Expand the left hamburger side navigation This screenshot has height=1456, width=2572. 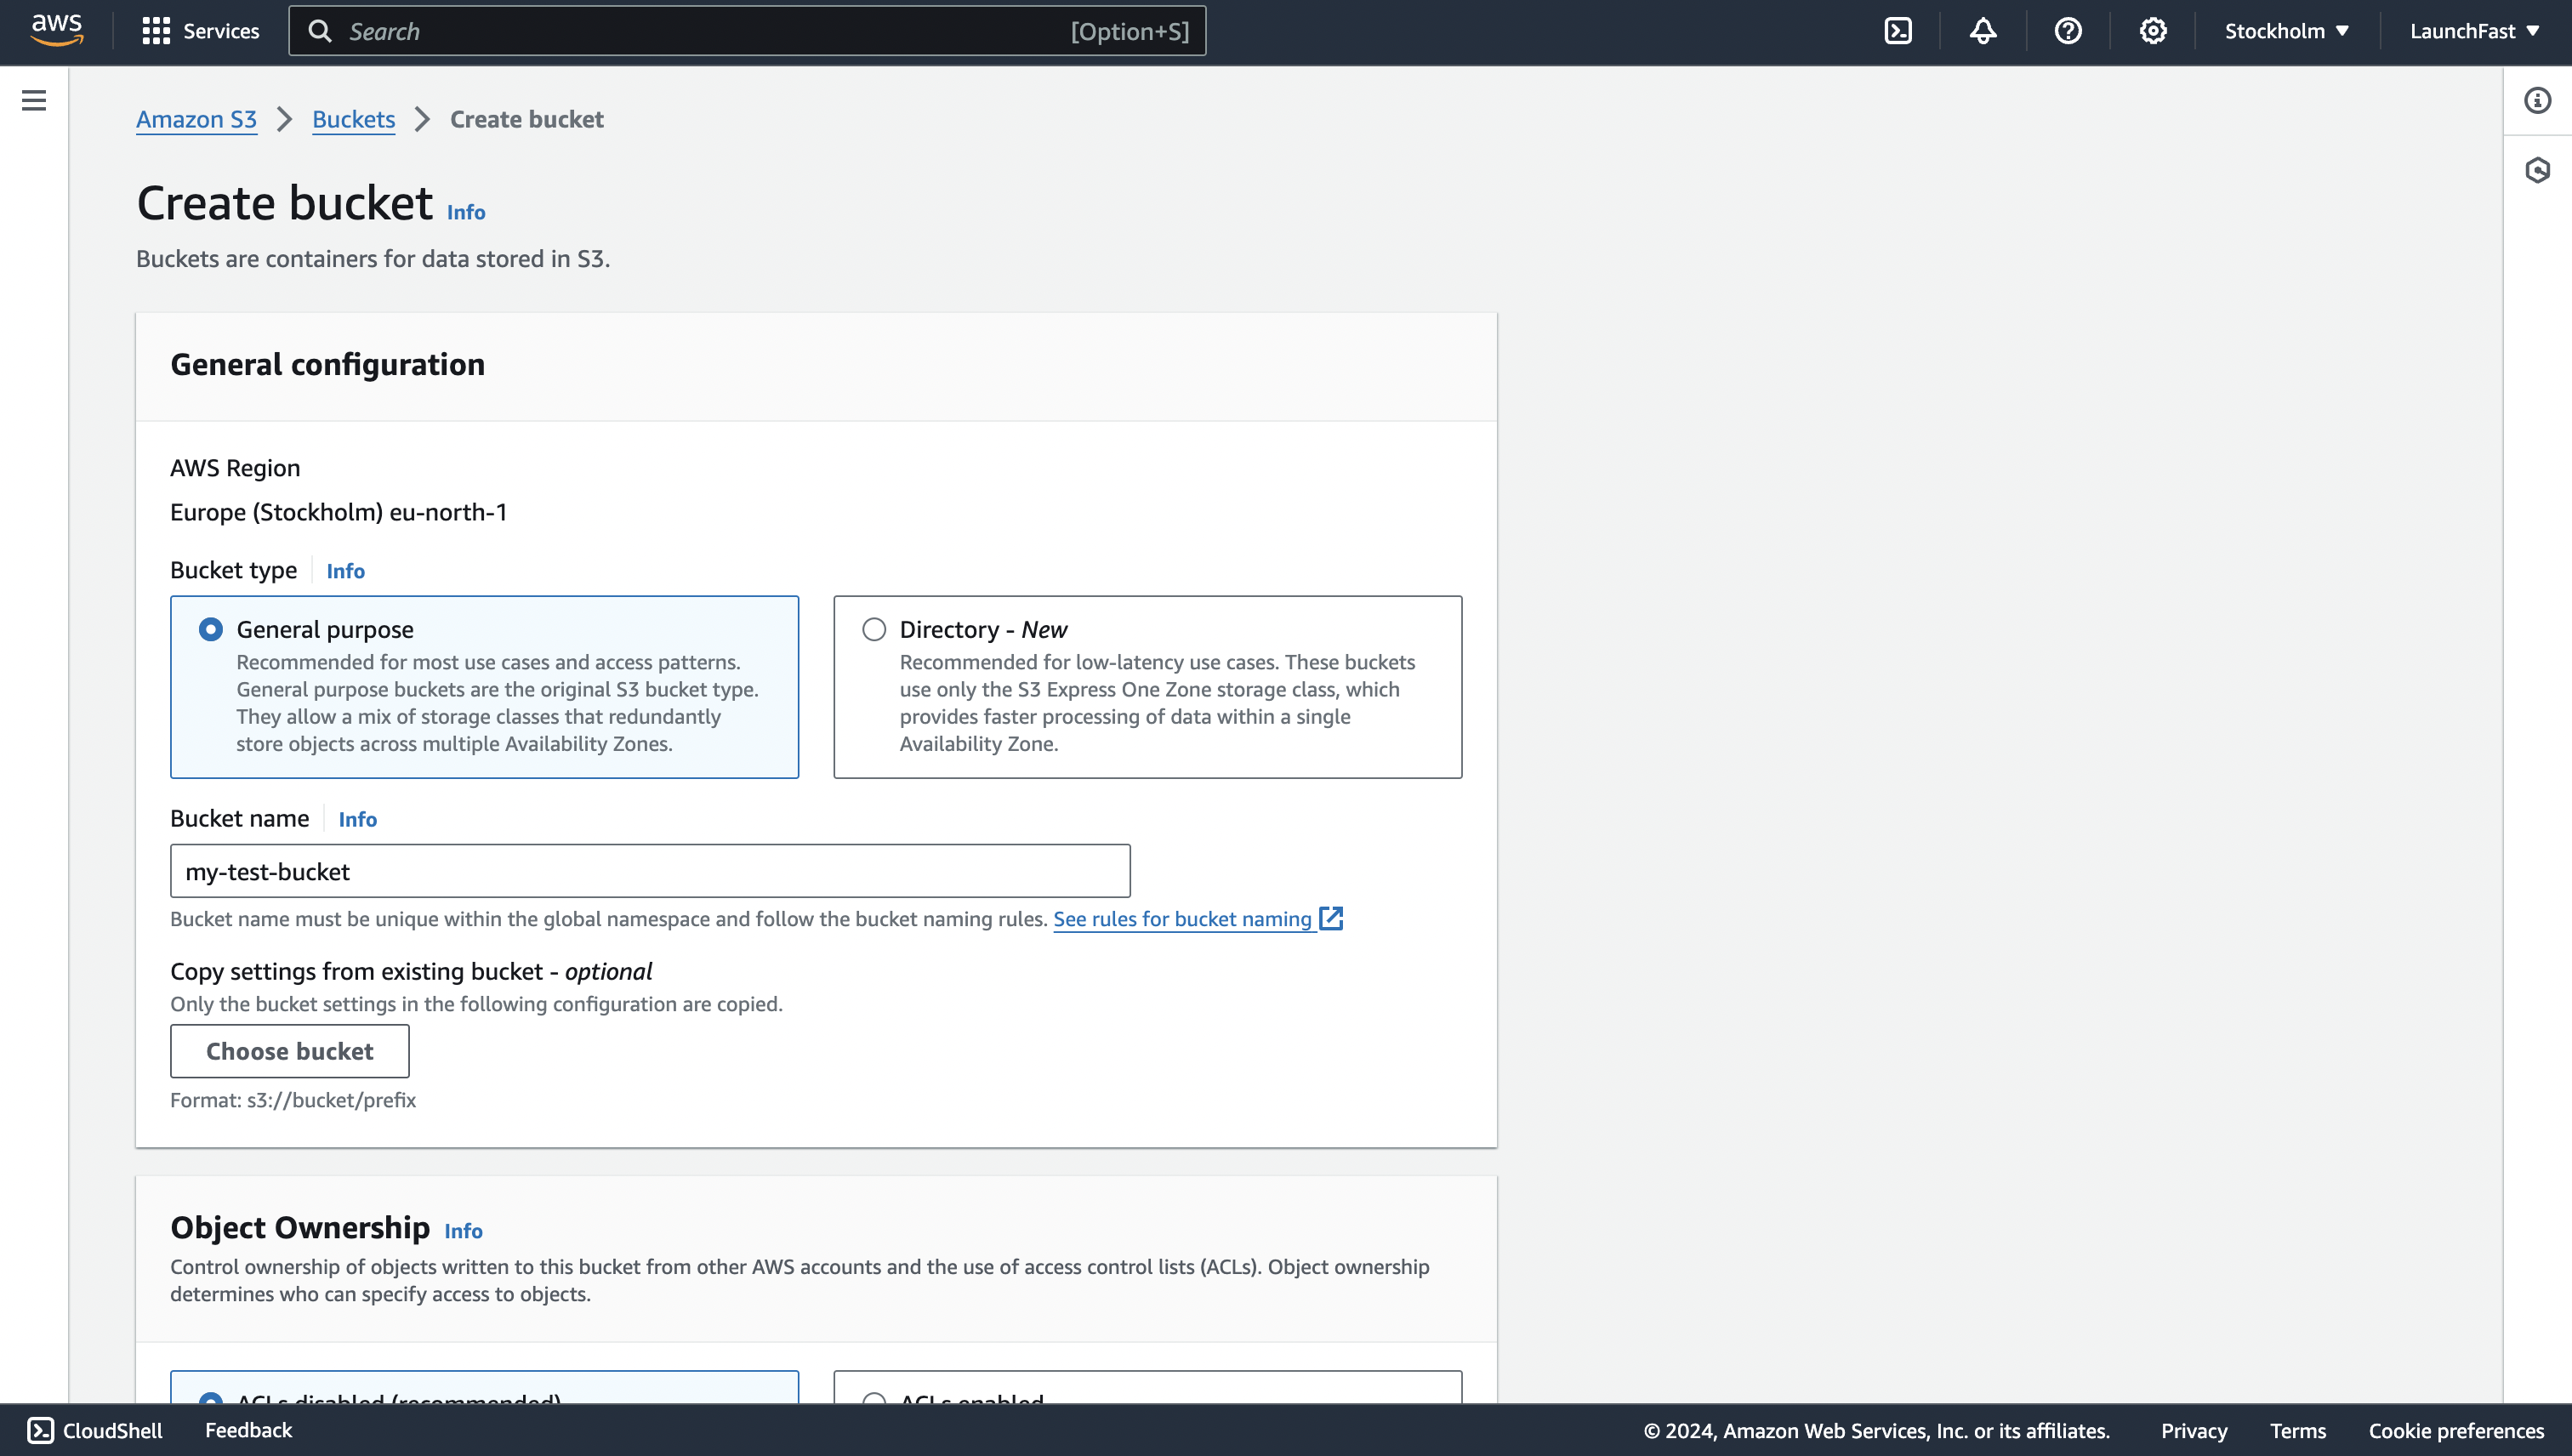coord(34,100)
